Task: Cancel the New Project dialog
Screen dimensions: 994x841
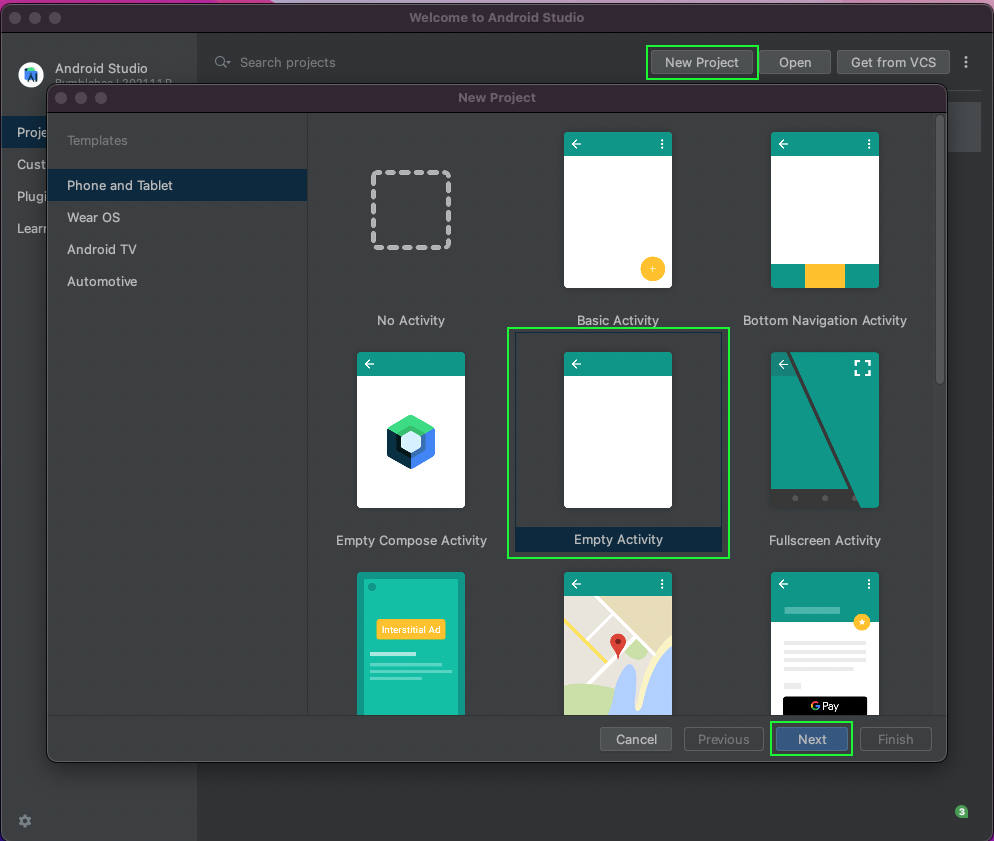Action: click(636, 739)
